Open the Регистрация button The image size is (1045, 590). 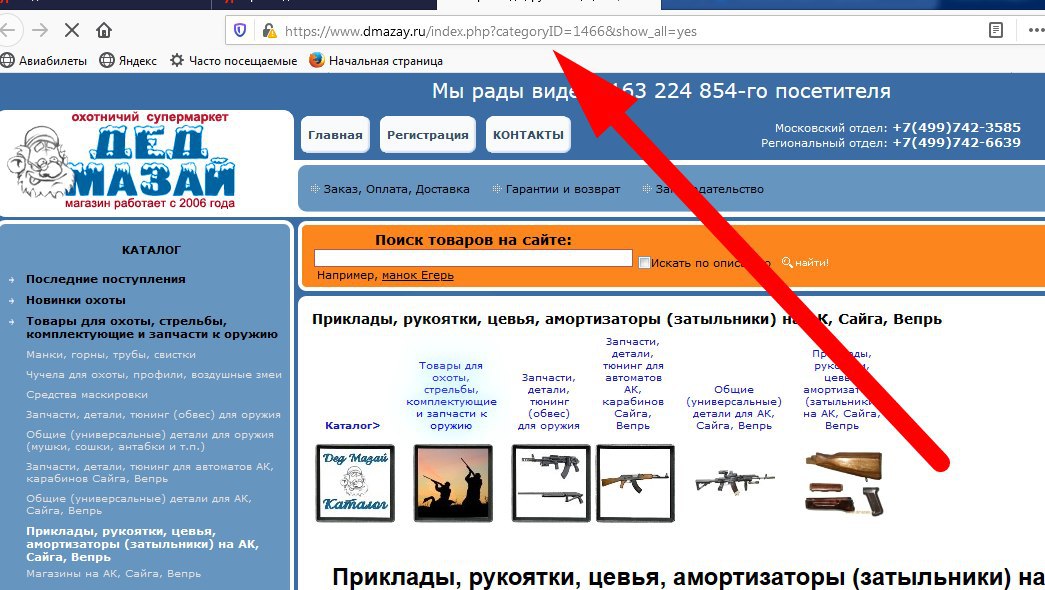click(428, 135)
